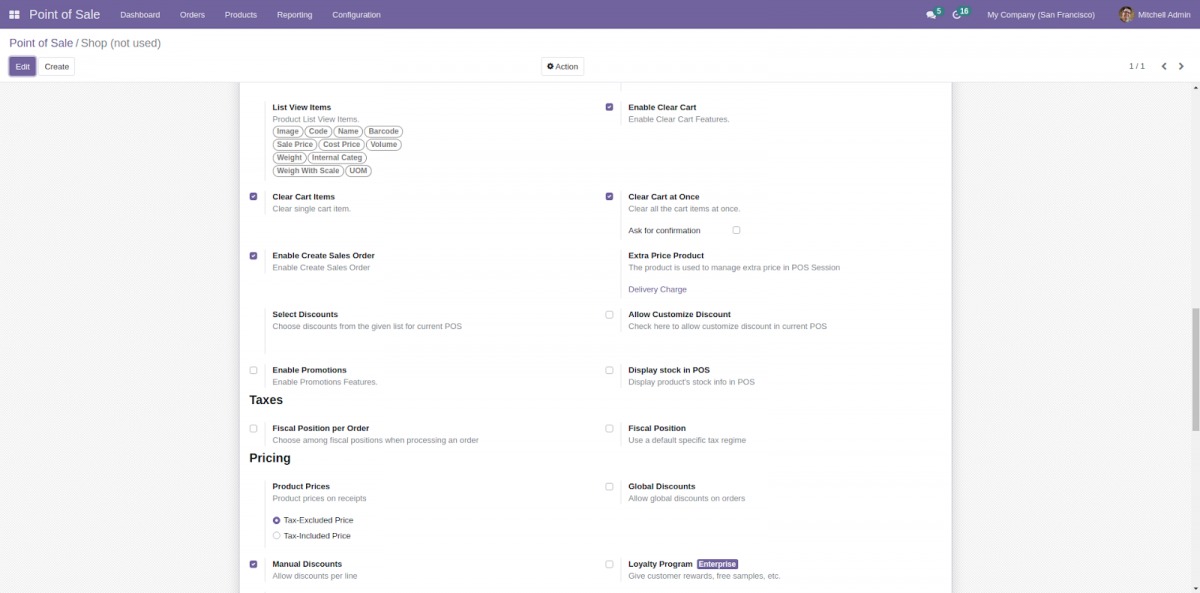Click the Point of Sale breadcrumb
The height and width of the screenshot is (593, 1200).
41,43
